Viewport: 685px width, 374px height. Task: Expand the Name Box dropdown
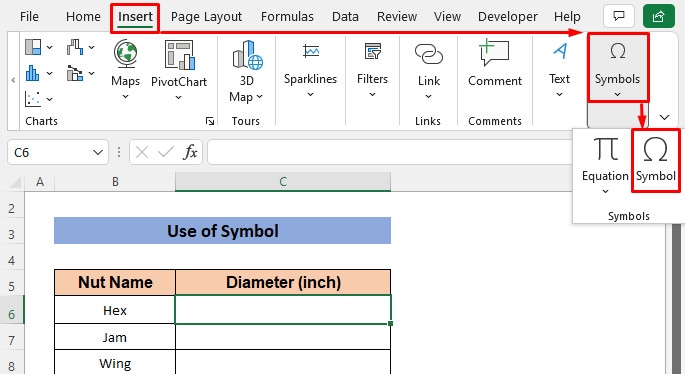98,152
